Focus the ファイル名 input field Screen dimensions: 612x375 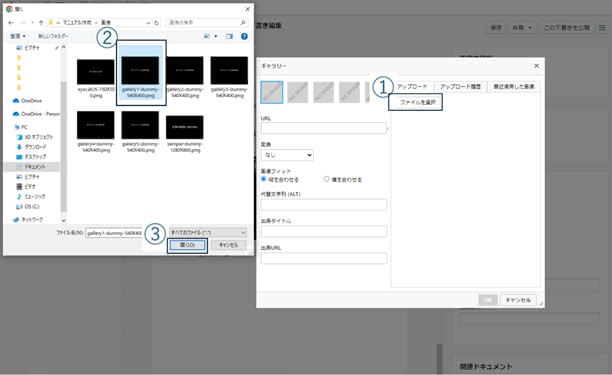(114, 233)
